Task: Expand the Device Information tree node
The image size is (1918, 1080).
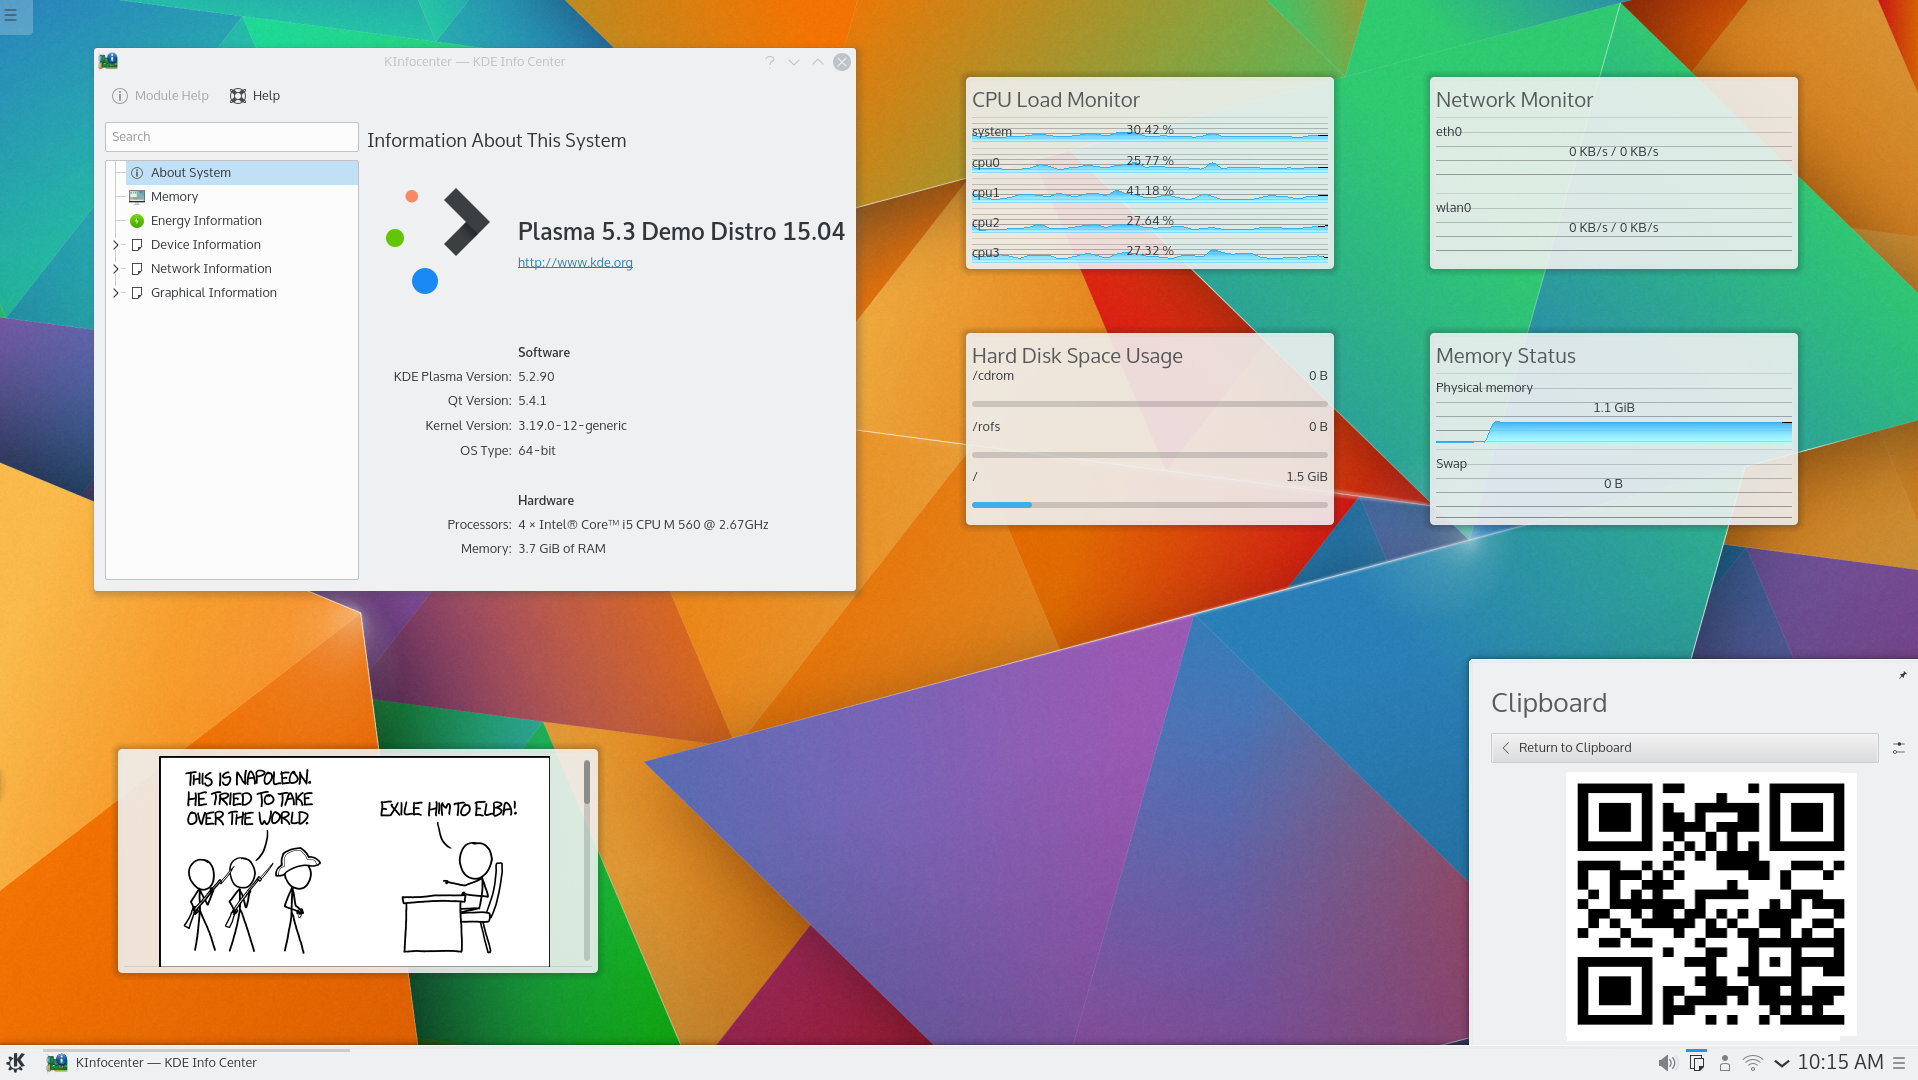Action: [x=116, y=245]
